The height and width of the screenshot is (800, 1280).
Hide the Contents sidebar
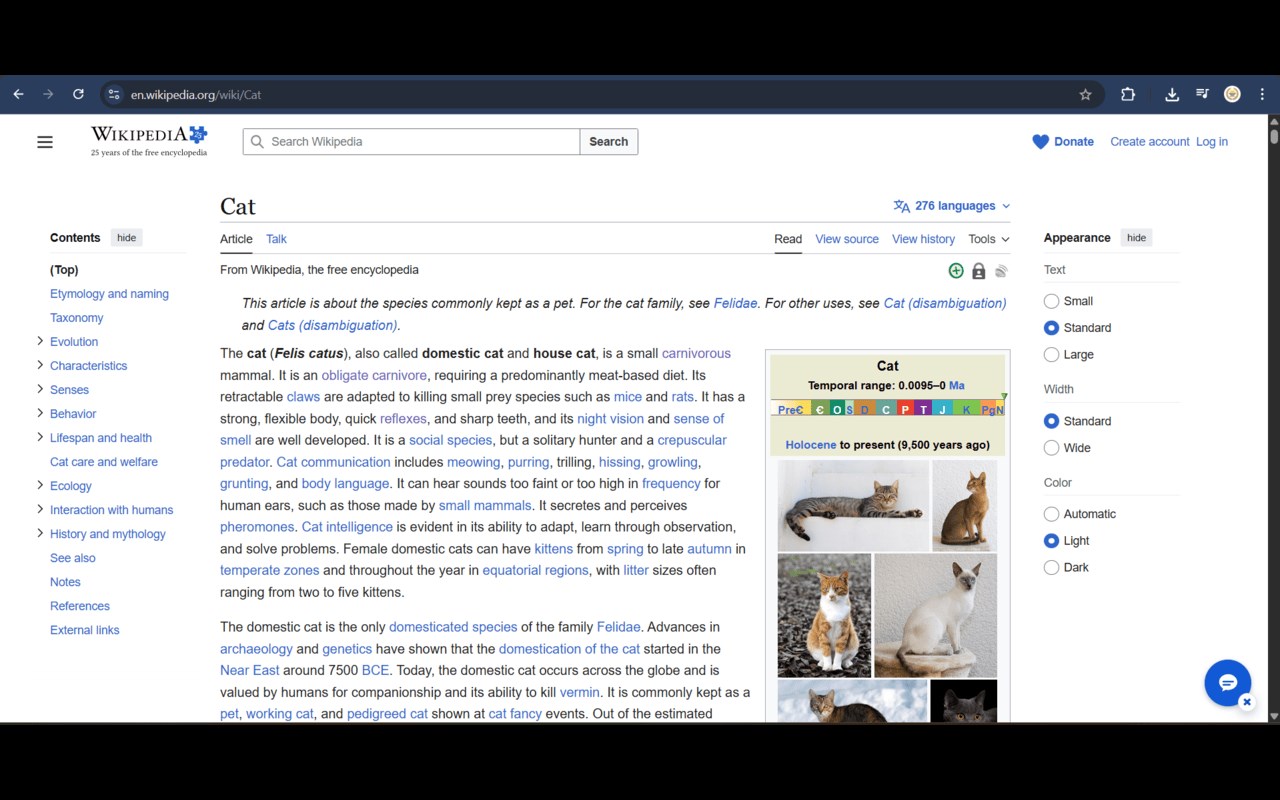[x=126, y=238]
